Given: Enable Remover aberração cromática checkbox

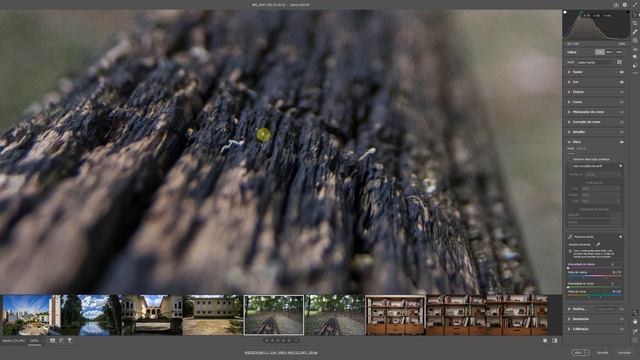Looking at the screenshot, I should 570,159.
